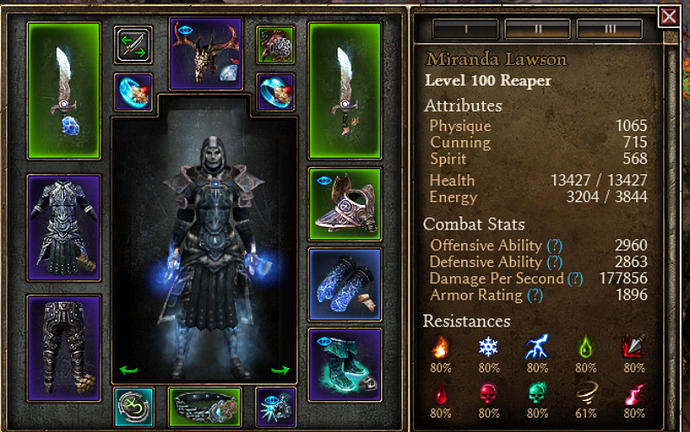The height and width of the screenshot is (432, 690).
Task: Open the Armor Rating help tooltip
Action: click(535, 295)
